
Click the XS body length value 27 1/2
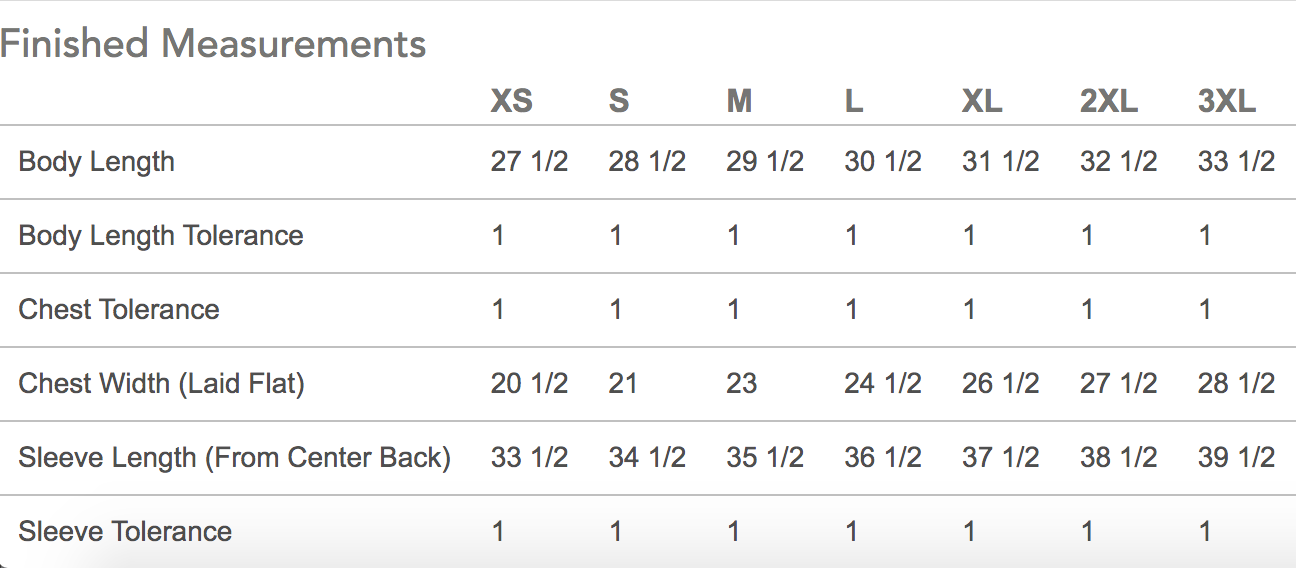[529, 162]
